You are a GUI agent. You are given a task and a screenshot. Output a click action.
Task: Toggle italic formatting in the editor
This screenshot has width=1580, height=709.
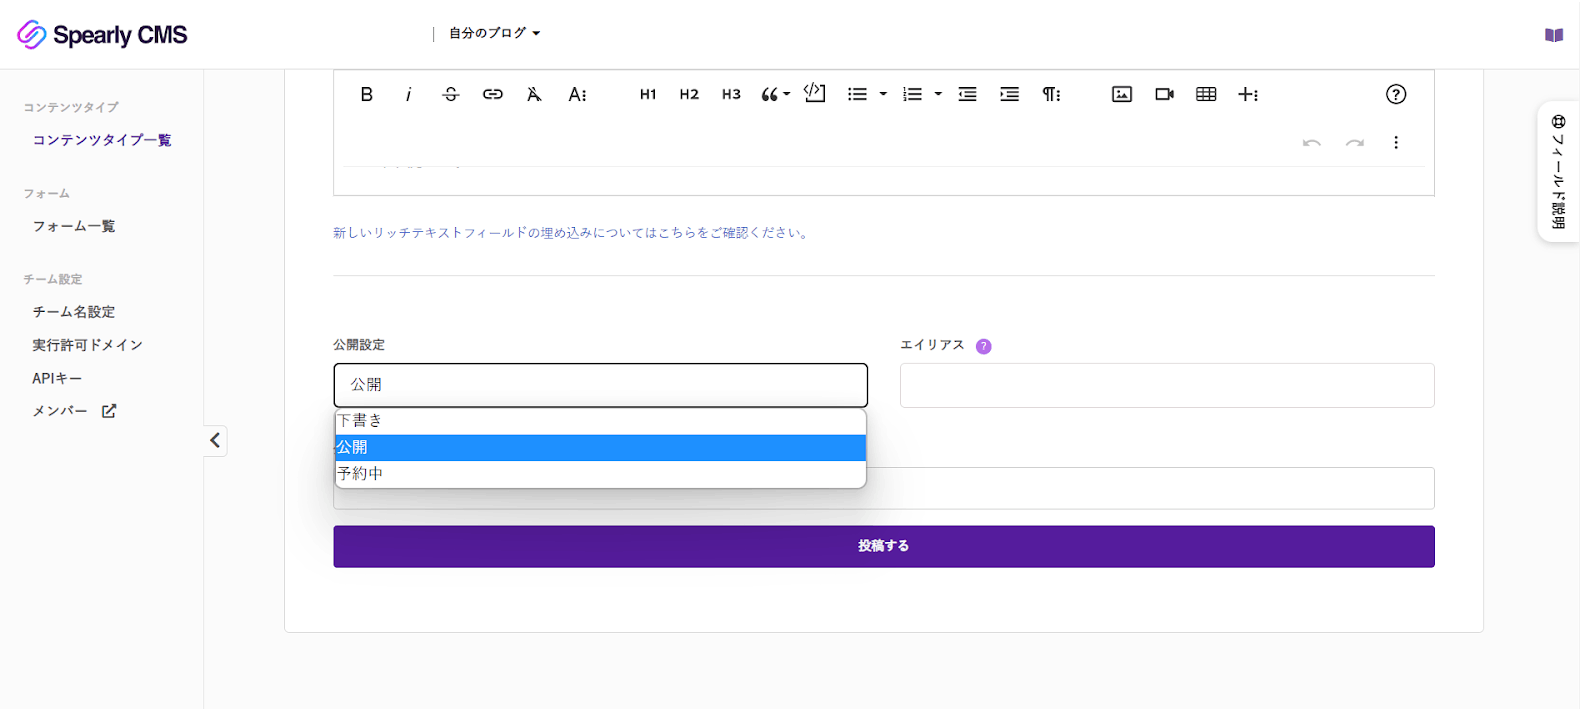(x=408, y=94)
